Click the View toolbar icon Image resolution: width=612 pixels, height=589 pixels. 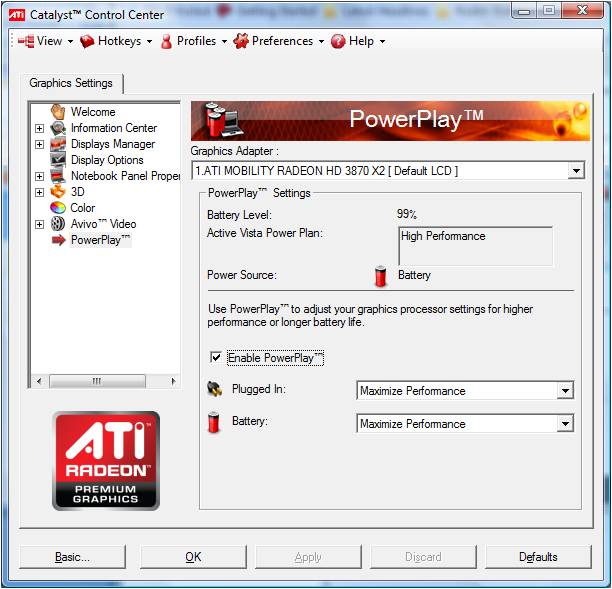click(26, 41)
